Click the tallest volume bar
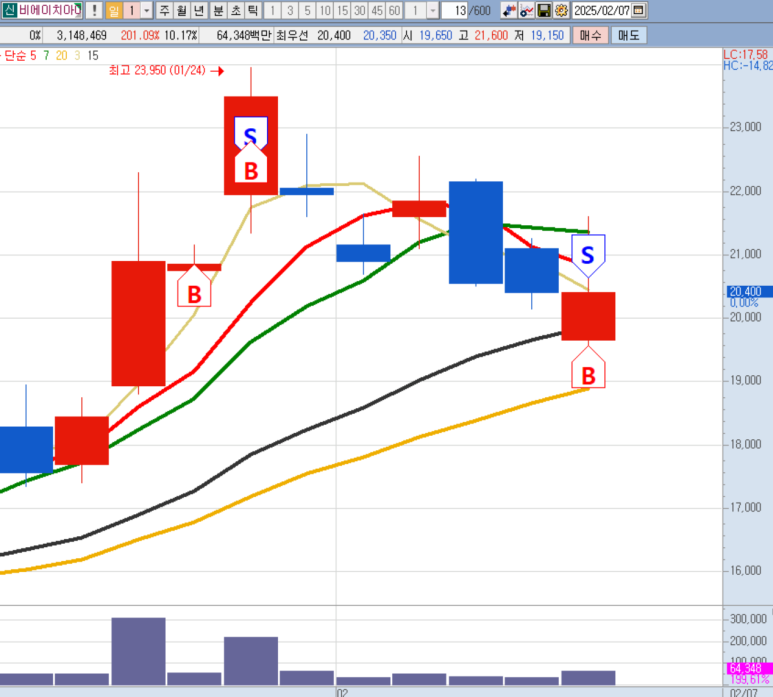This screenshot has width=773, height=697. [x=139, y=651]
